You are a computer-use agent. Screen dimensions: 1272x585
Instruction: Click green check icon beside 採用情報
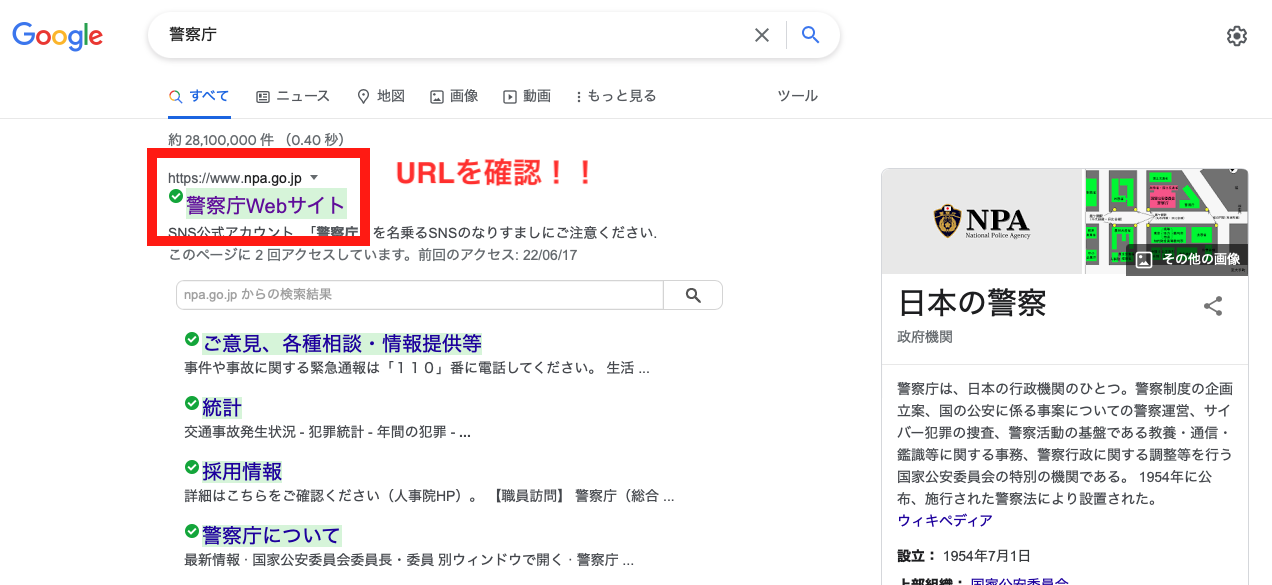tap(192, 467)
